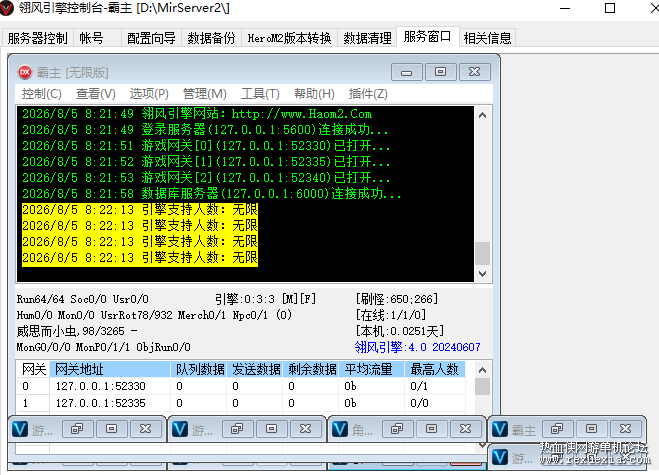
Task: Maximize the first minimized 游... window
Action: (111, 429)
